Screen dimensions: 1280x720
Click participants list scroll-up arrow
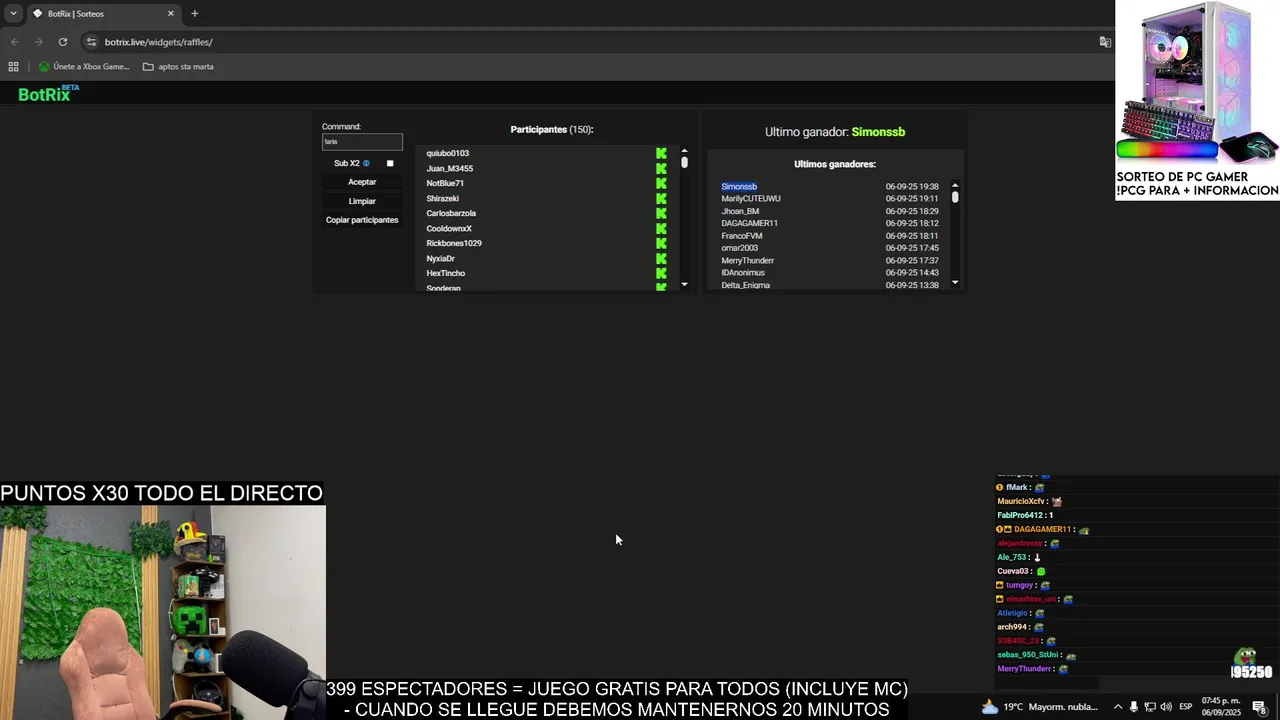click(x=684, y=151)
